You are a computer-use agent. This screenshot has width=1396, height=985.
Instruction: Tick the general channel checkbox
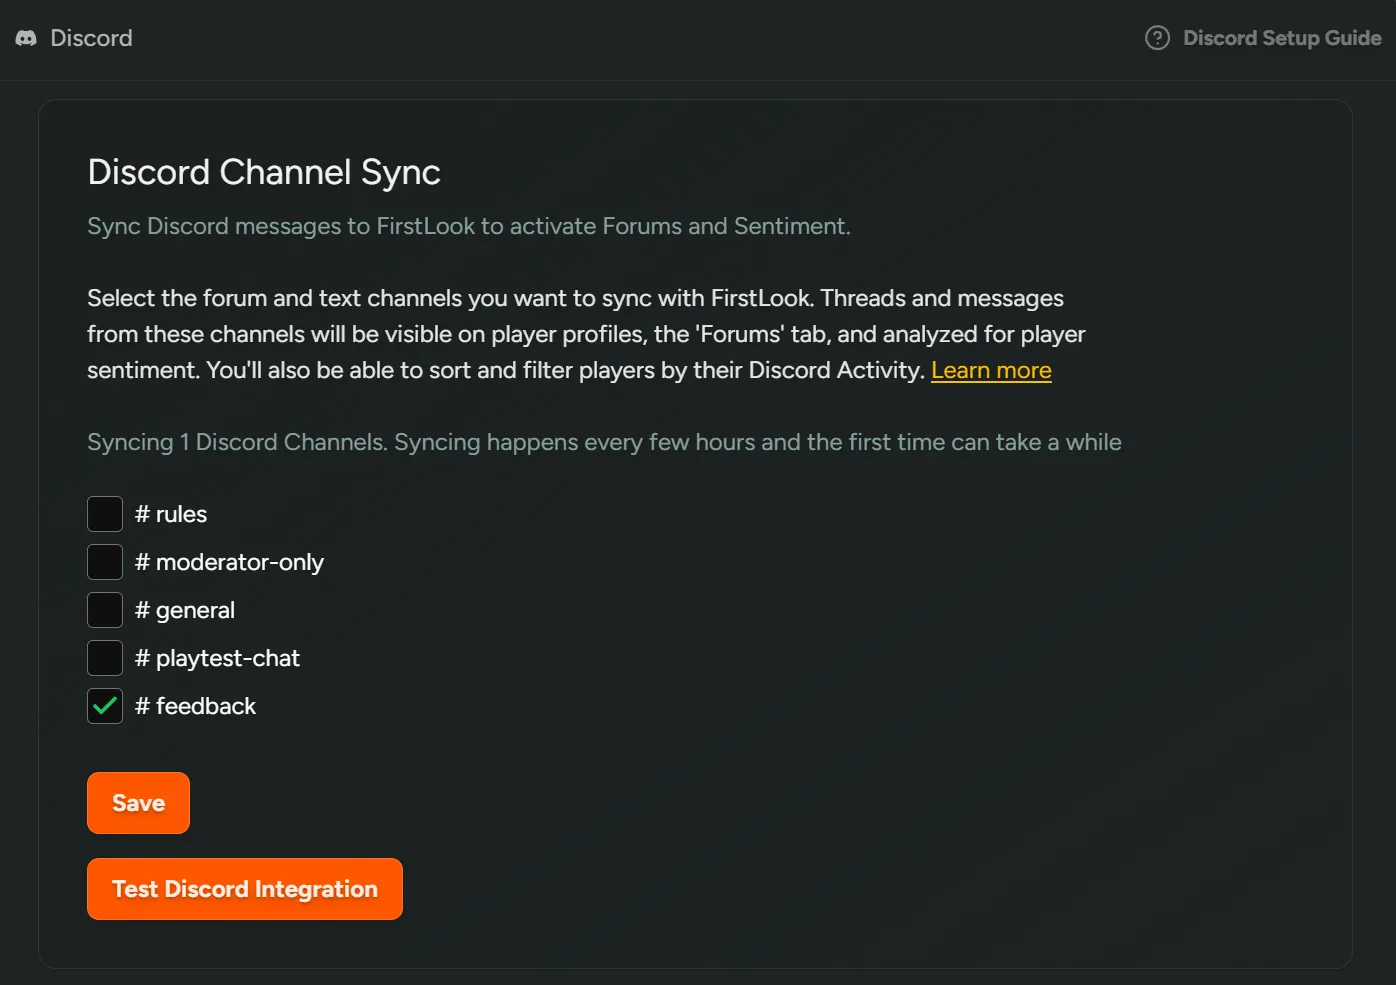click(105, 610)
